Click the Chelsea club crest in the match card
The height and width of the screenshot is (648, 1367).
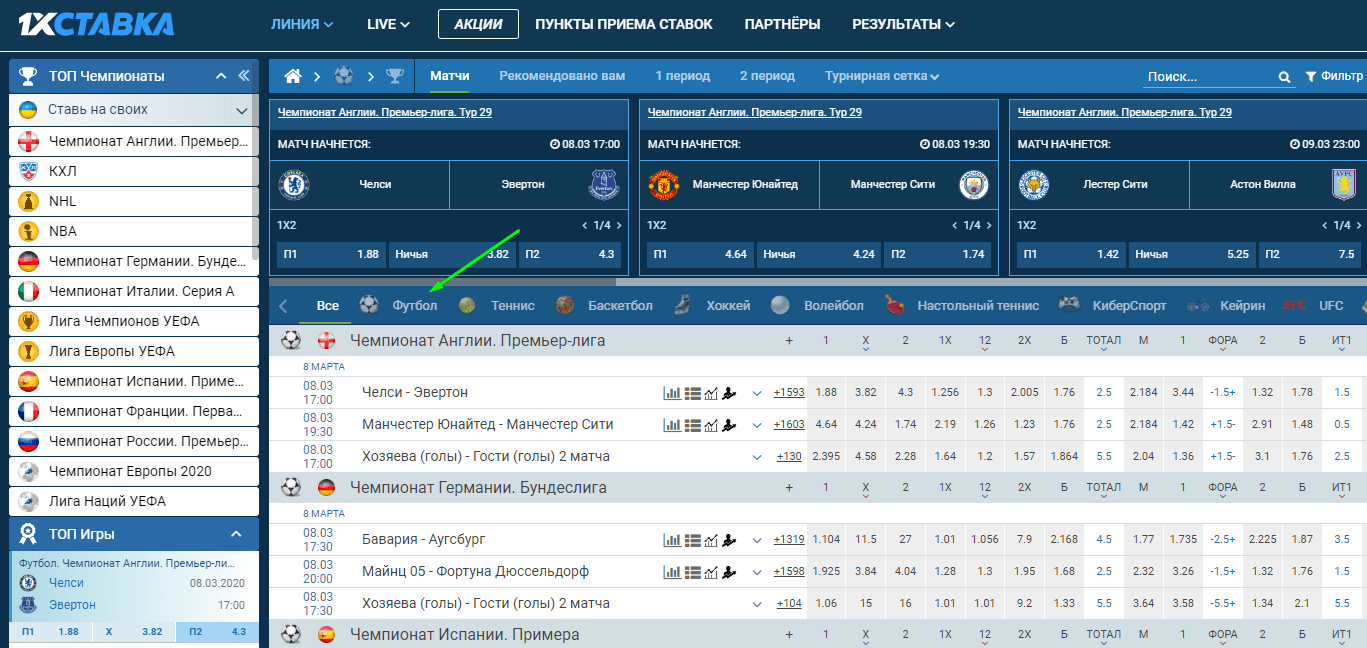pos(294,185)
